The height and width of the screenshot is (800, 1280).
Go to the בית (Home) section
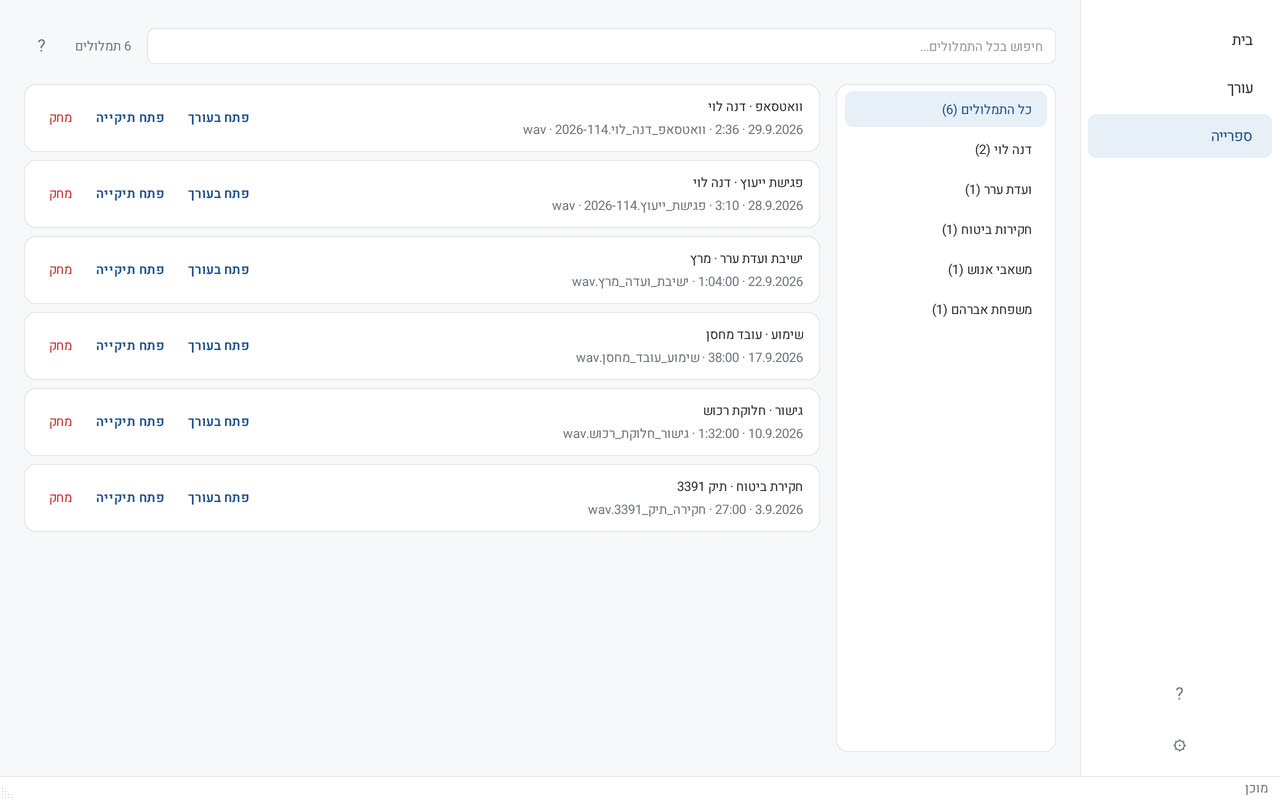(1180, 40)
